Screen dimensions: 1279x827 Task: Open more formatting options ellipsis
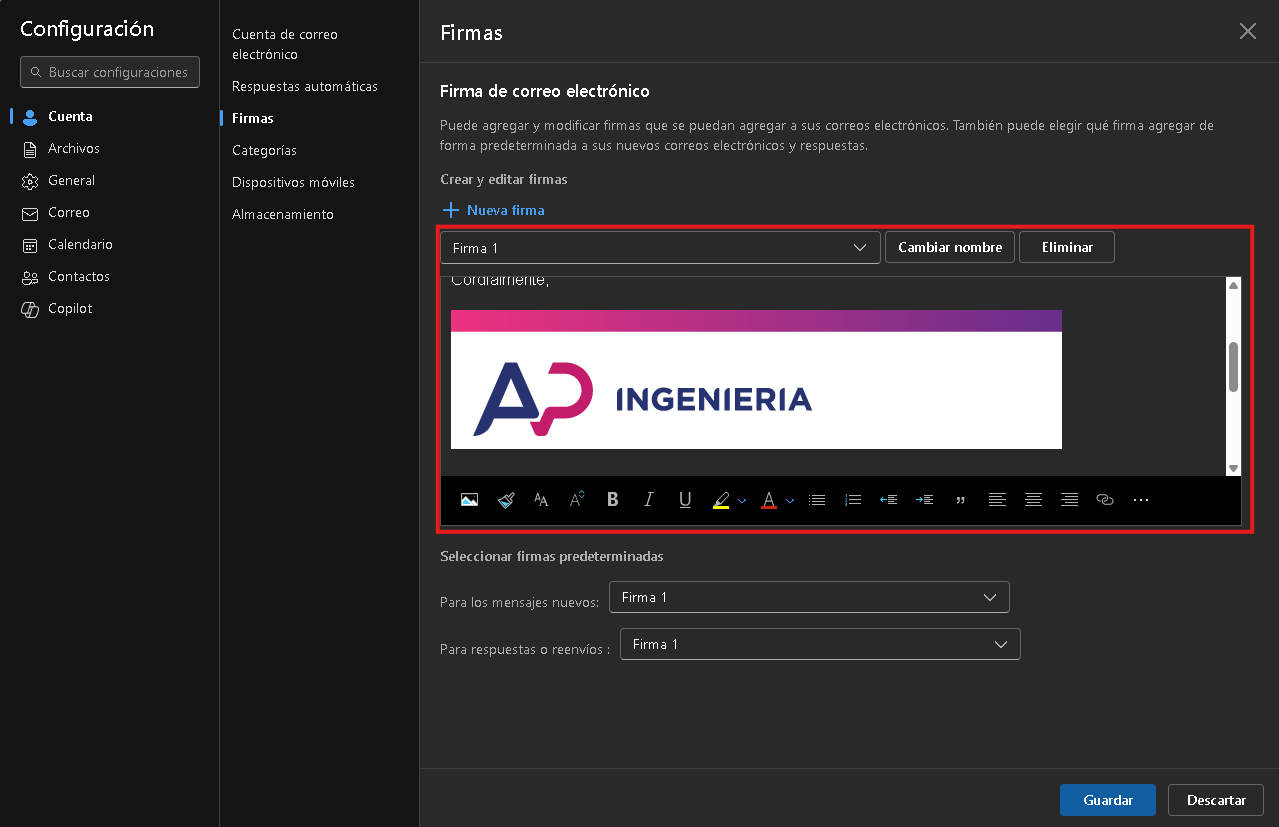[1141, 500]
